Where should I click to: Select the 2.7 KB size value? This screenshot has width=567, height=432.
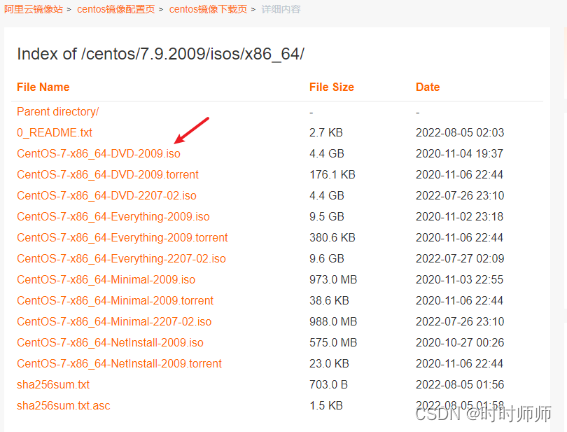[x=326, y=133]
